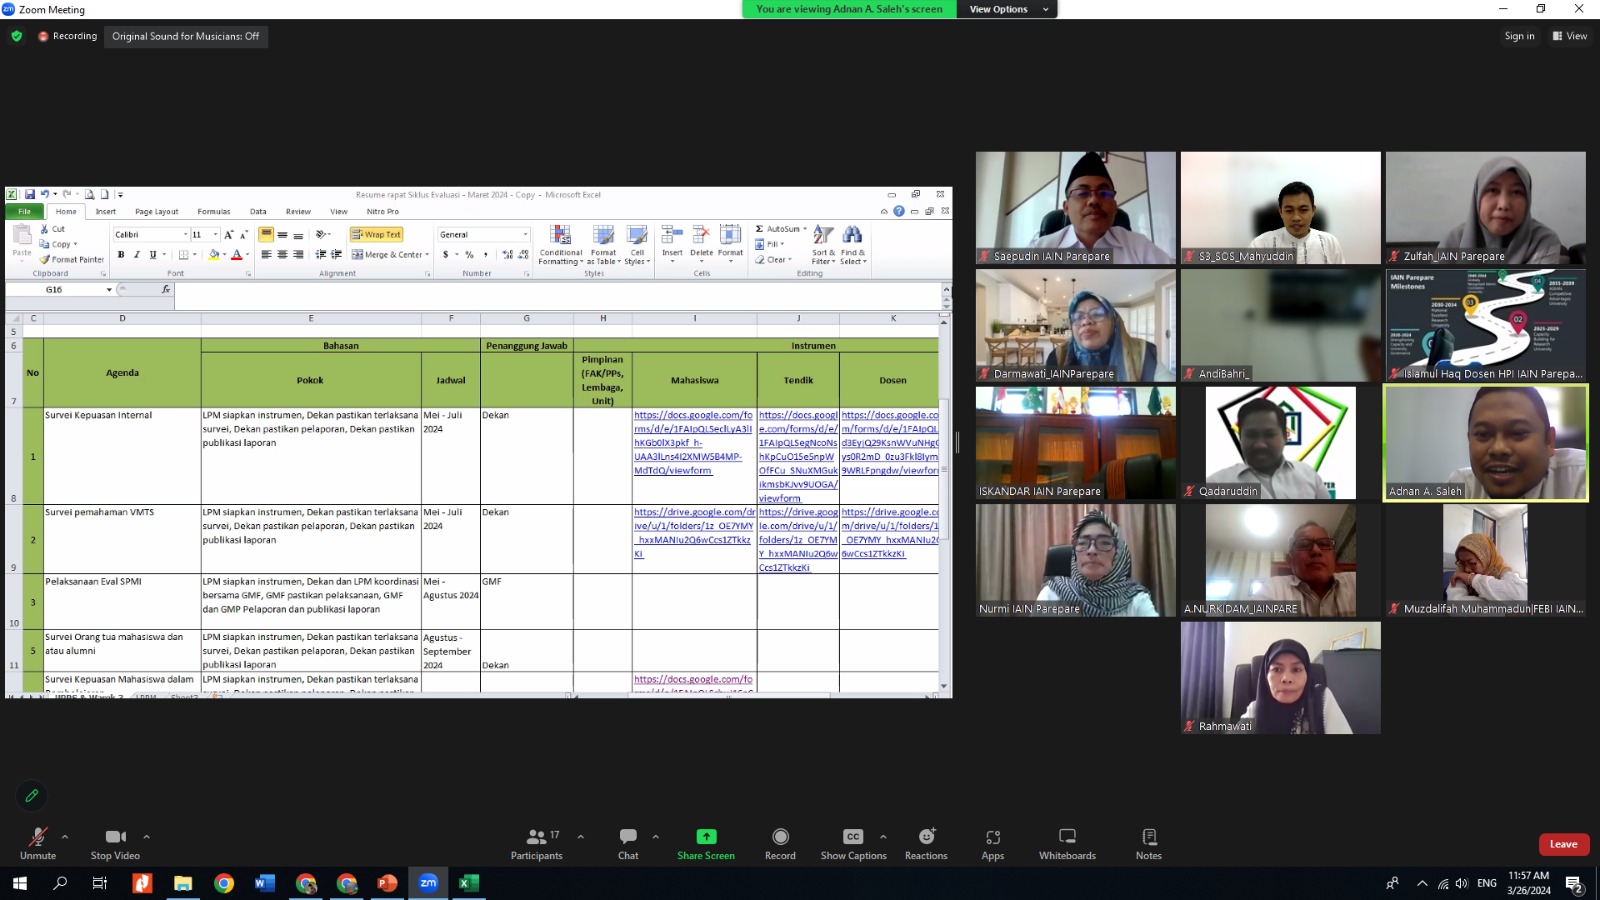Unmute the microphone
Image resolution: width=1600 pixels, height=900 pixels.
pos(38,843)
